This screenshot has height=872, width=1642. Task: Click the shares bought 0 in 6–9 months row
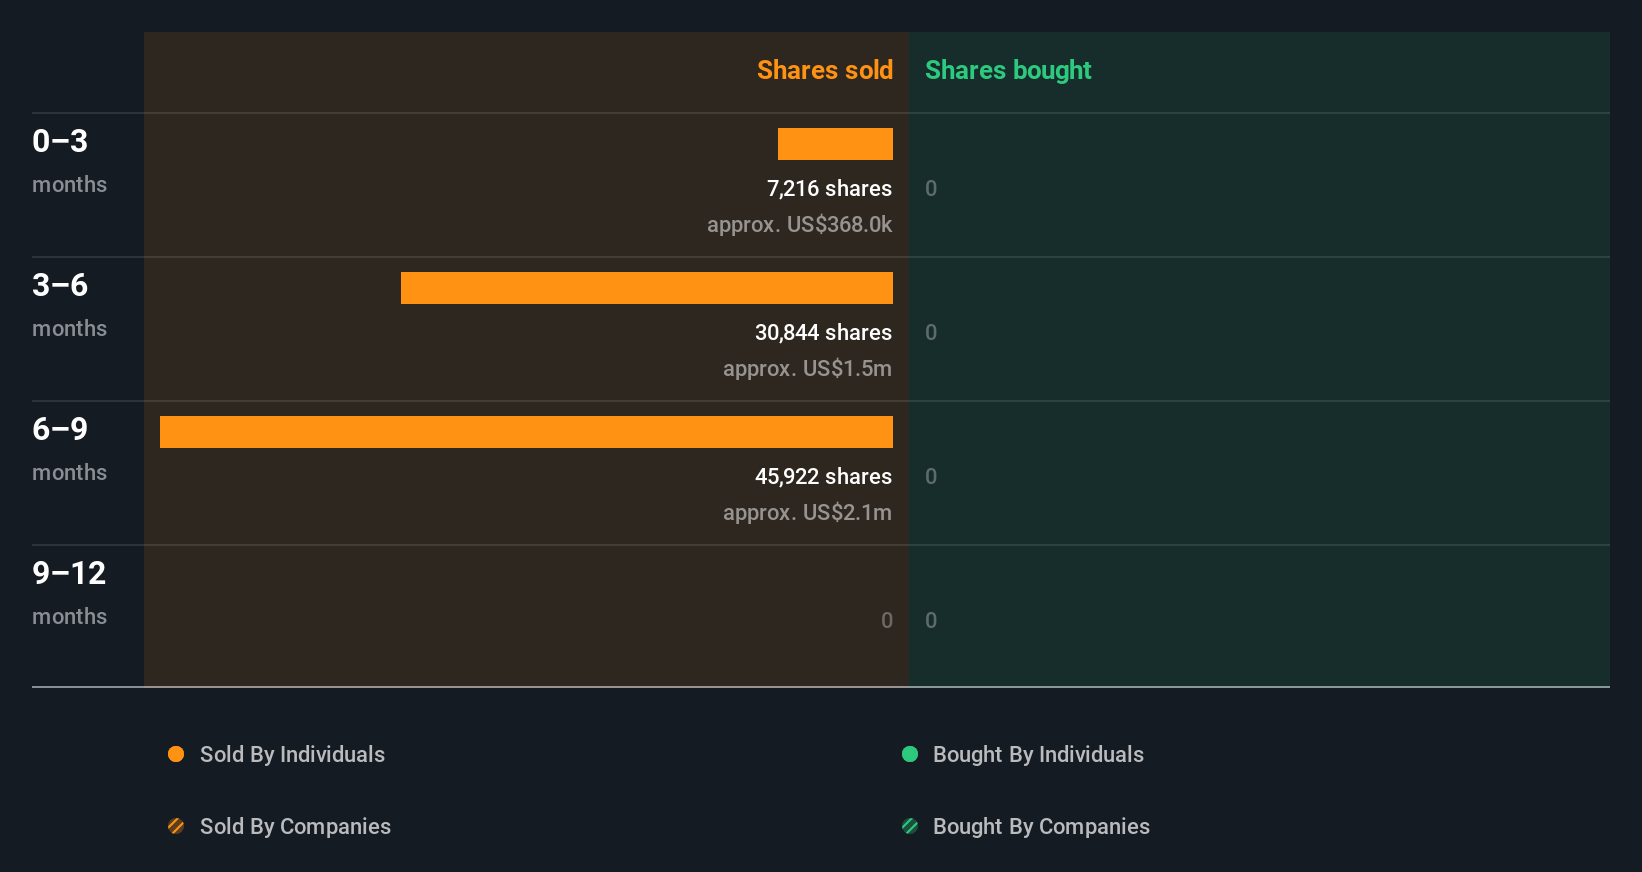coord(931,476)
